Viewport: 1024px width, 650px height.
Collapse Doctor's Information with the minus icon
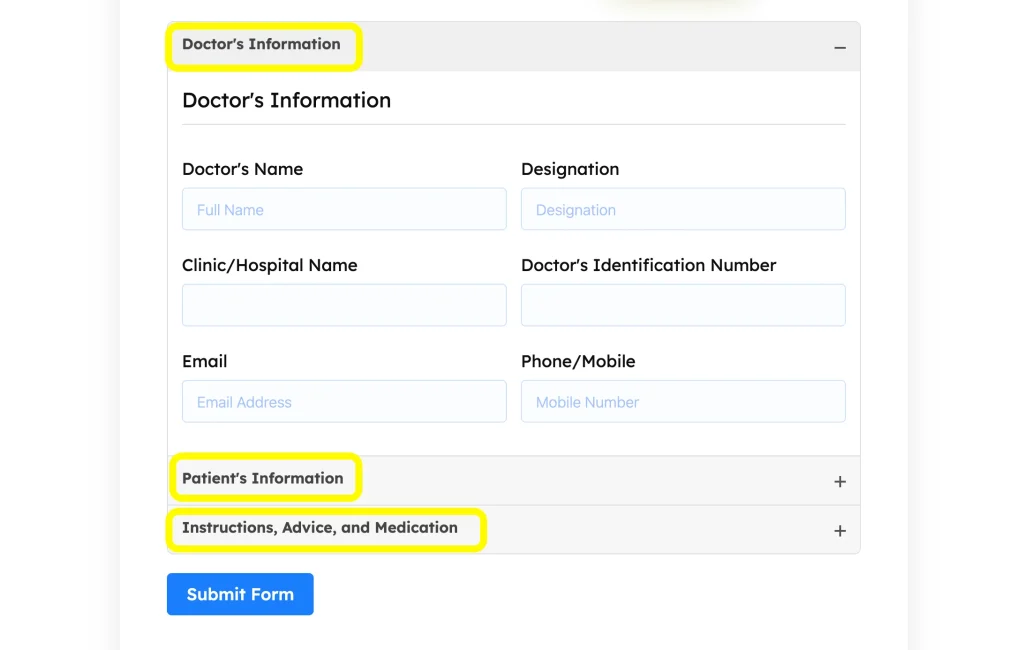click(839, 48)
